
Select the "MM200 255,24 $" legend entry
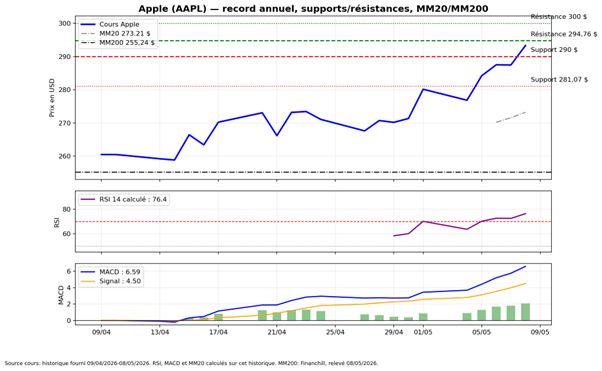[x=117, y=43]
